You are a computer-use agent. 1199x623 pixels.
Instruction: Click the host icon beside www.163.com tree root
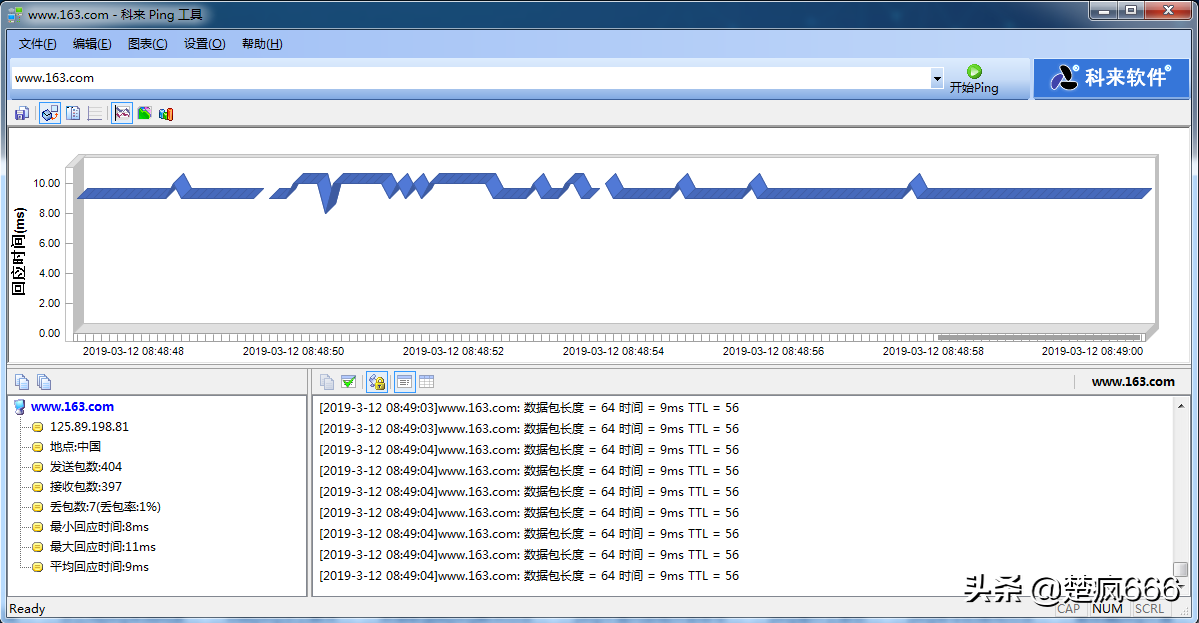[20, 407]
